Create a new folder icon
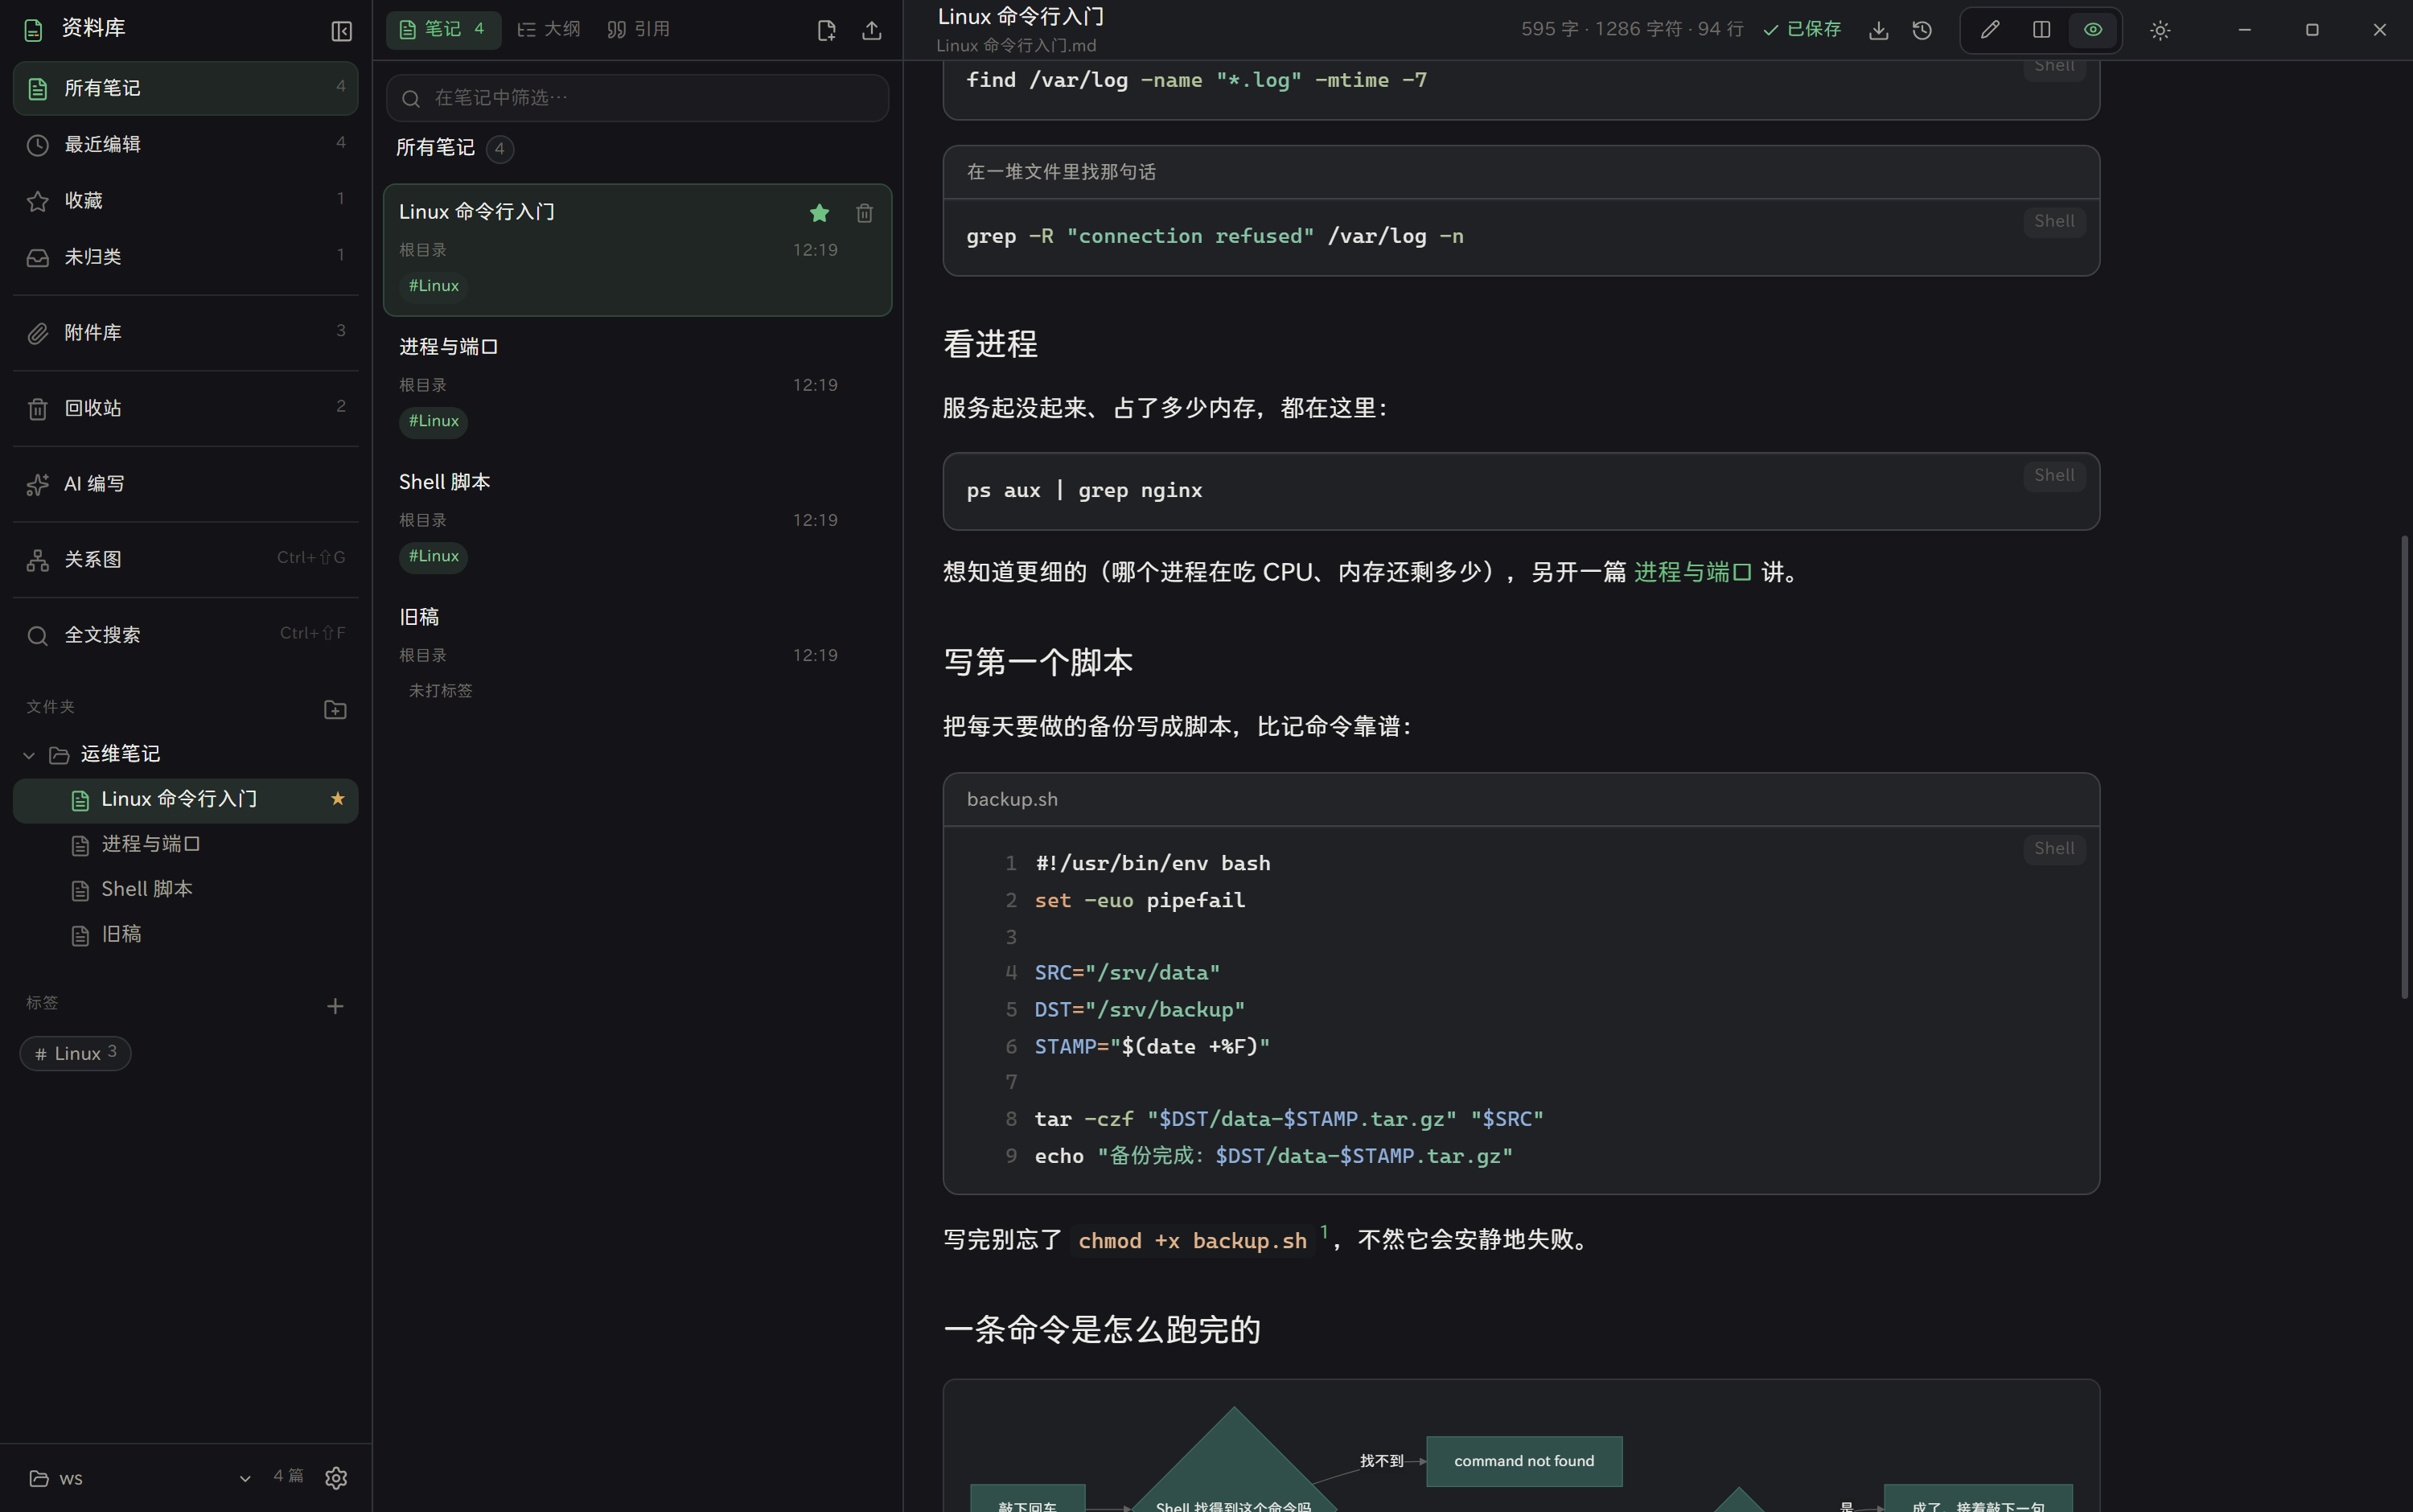 click(335, 709)
